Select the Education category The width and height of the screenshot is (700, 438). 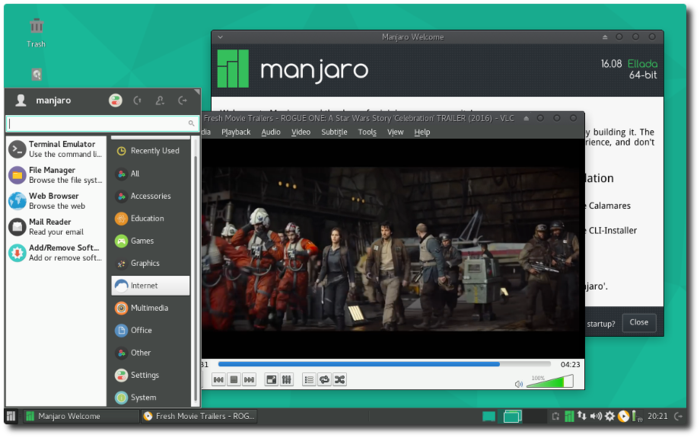[x=150, y=218]
